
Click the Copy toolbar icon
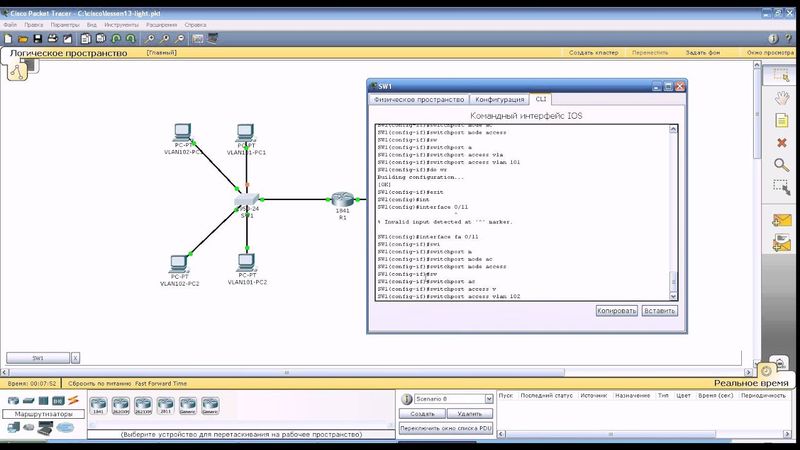[x=86, y=38]
